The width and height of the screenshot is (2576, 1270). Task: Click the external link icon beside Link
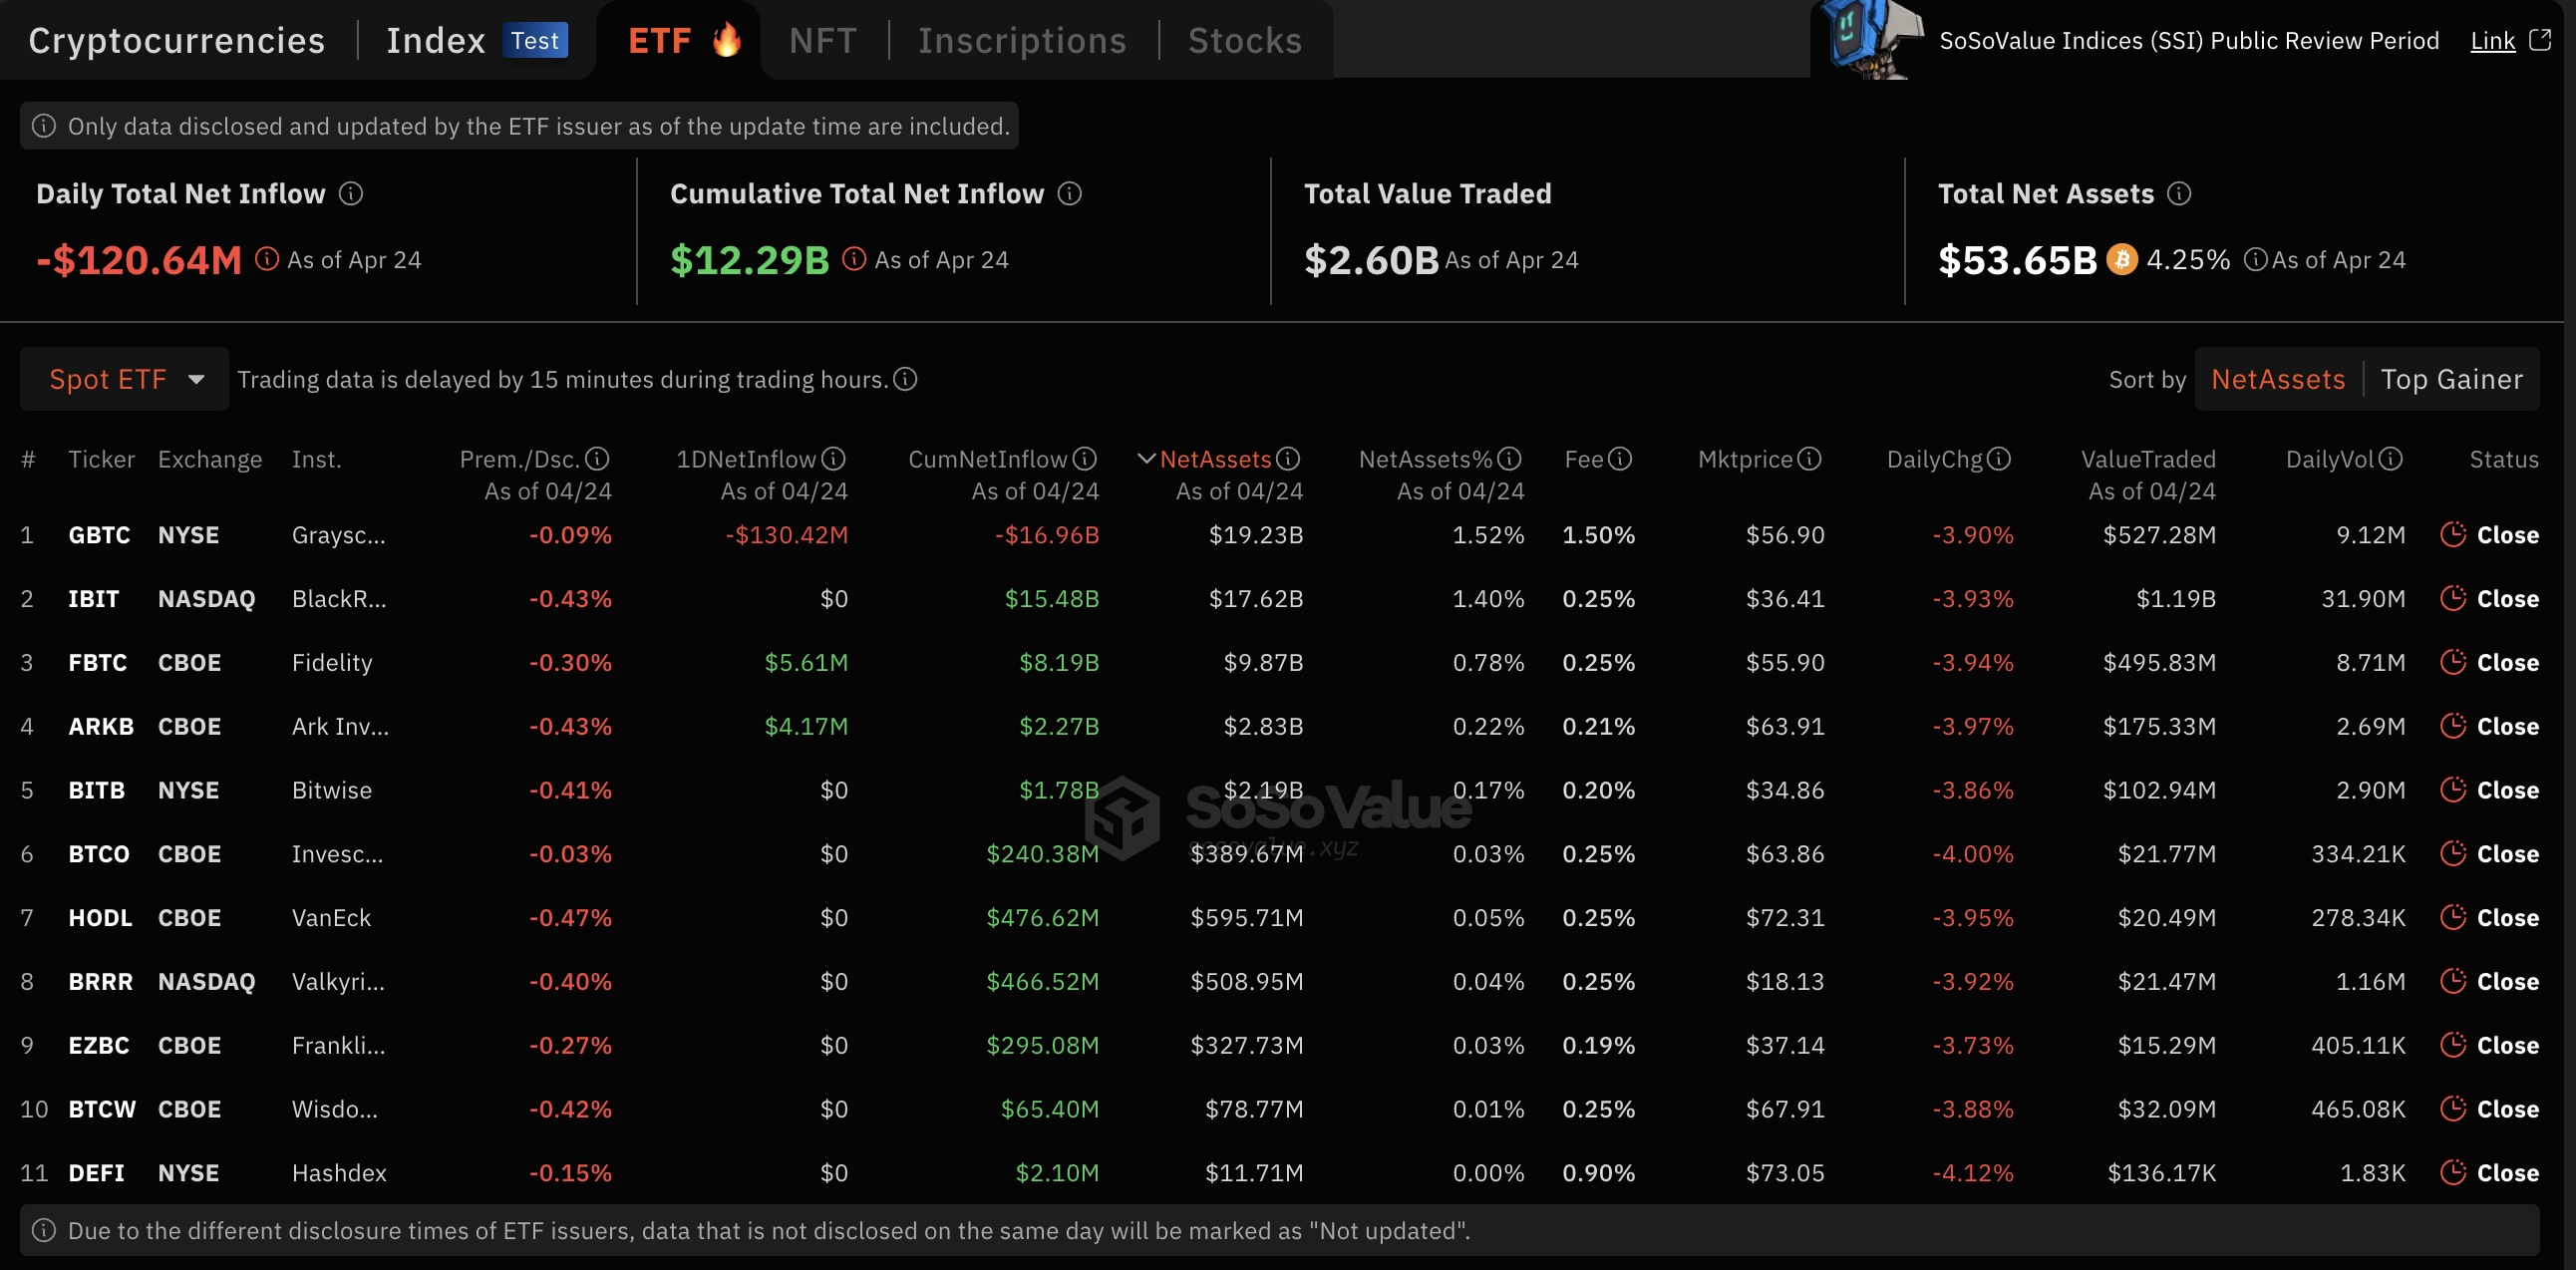click(x=2540, y=40)
